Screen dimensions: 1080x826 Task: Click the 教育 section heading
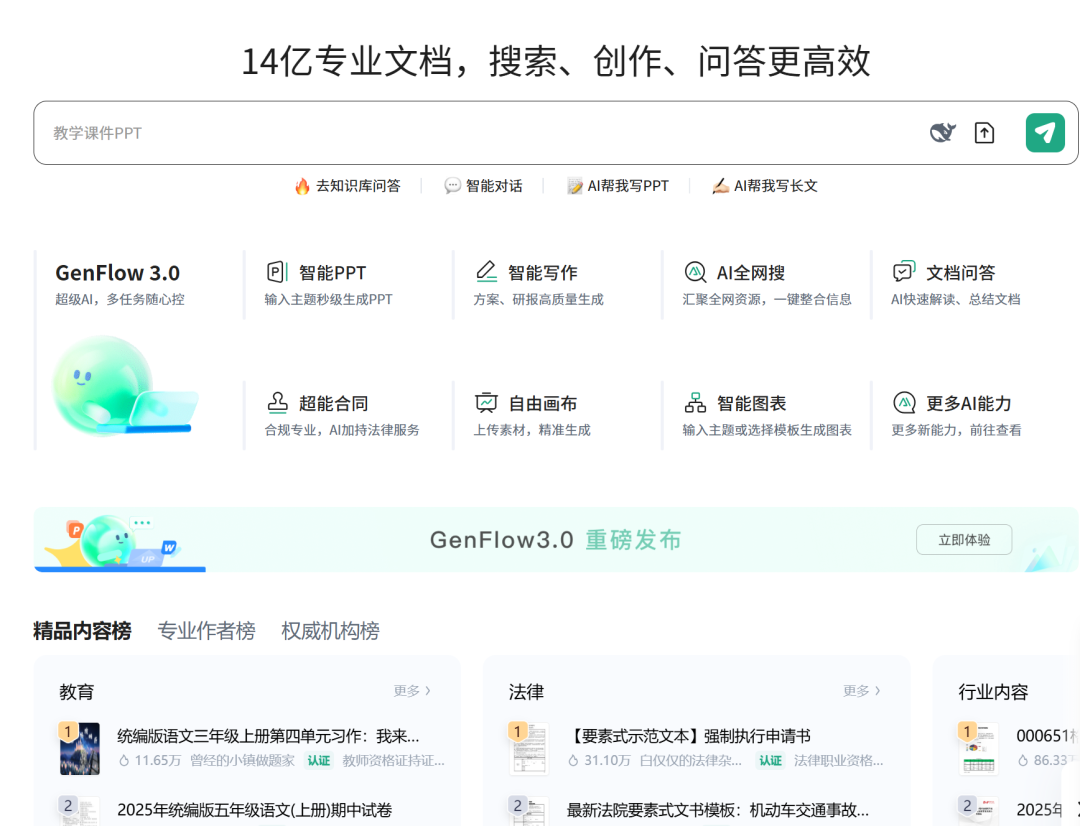tap(76, 692)
